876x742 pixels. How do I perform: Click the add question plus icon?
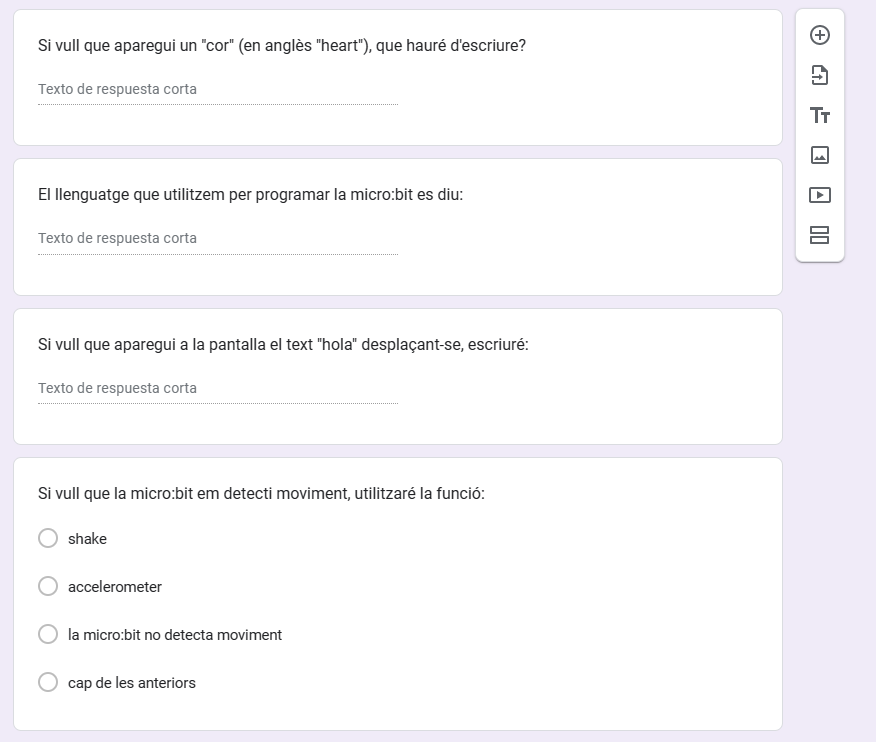tap(820, 36)
